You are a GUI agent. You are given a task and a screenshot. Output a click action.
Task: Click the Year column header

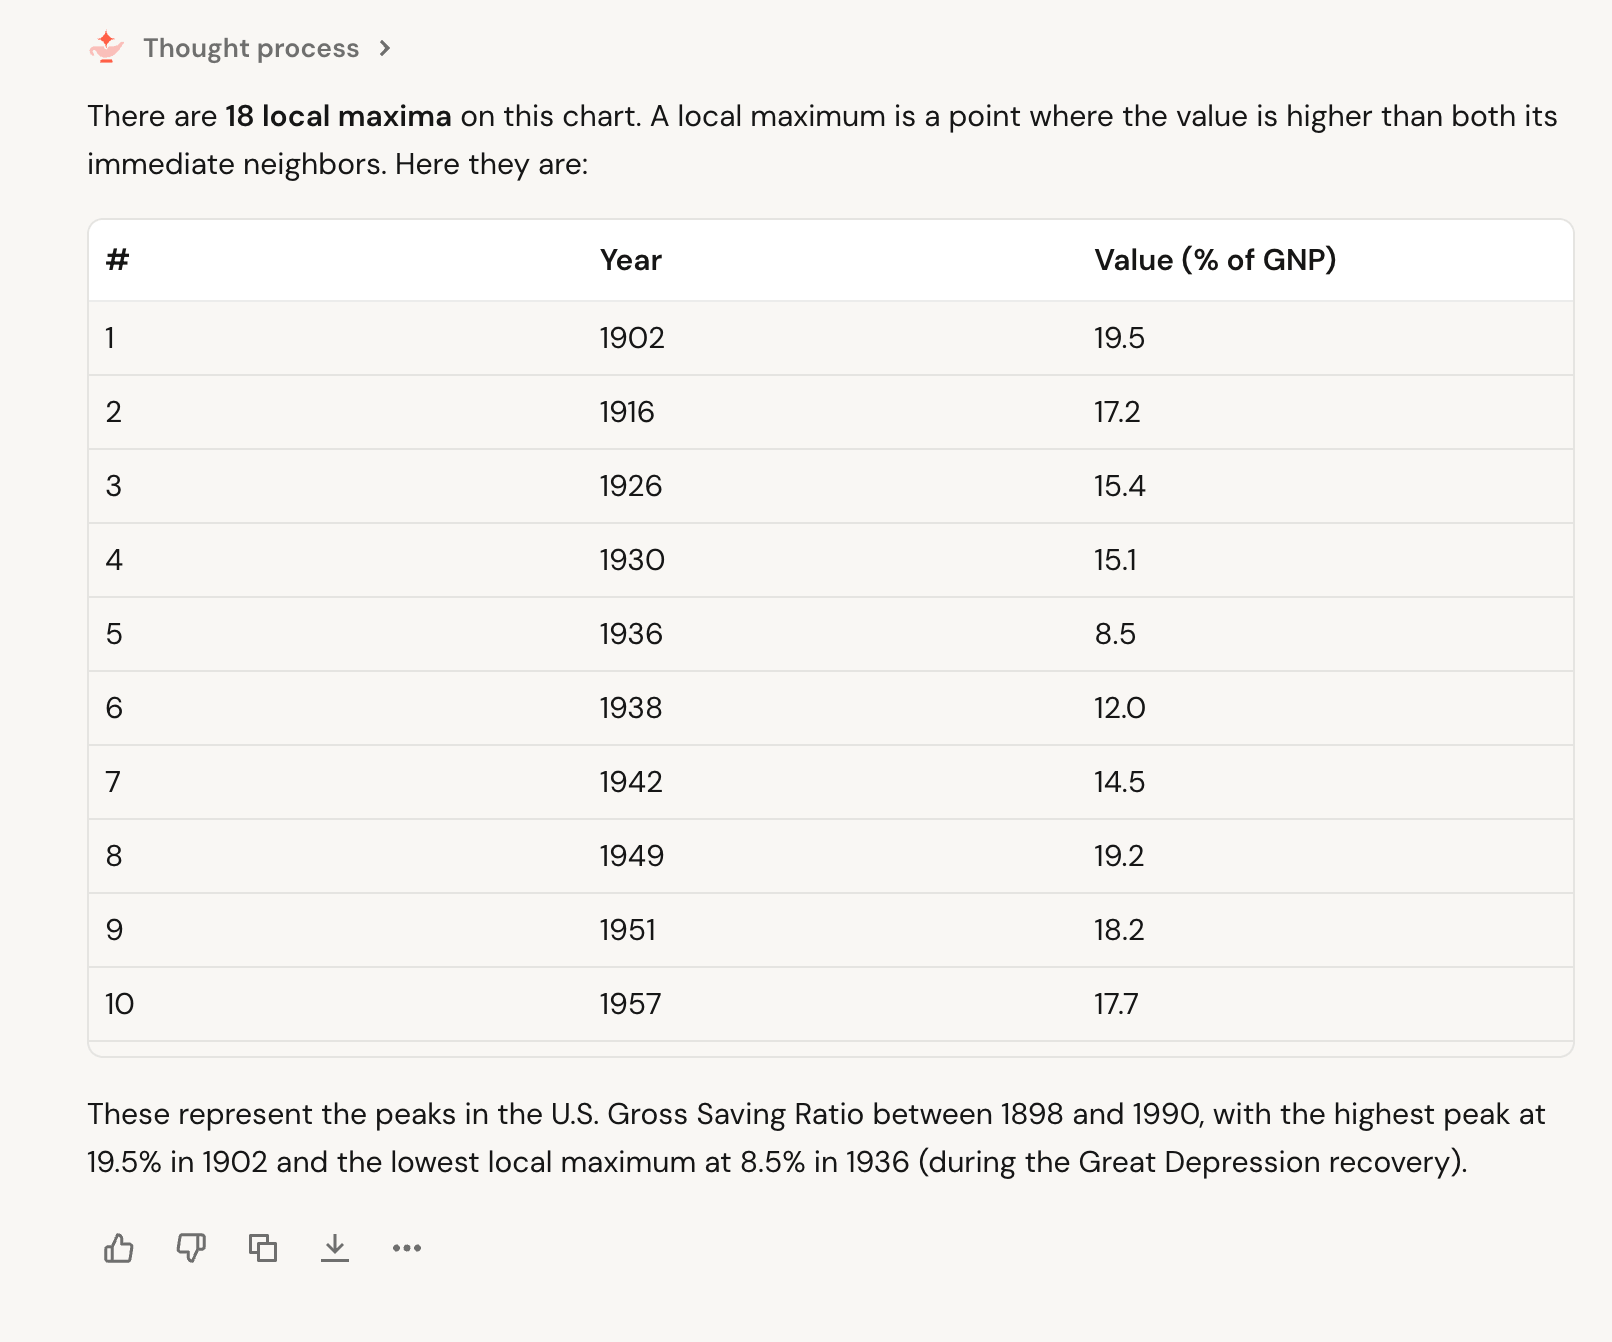coord(631,260)
